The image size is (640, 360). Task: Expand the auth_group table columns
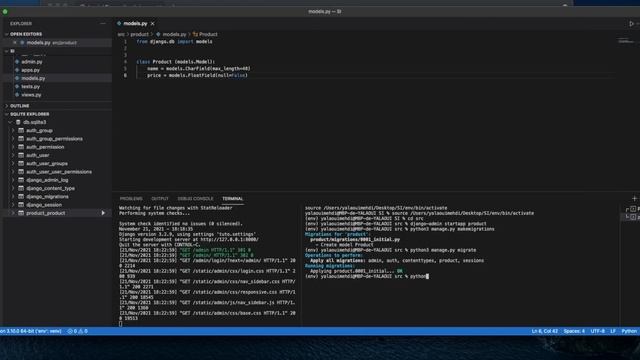(13, 130)
